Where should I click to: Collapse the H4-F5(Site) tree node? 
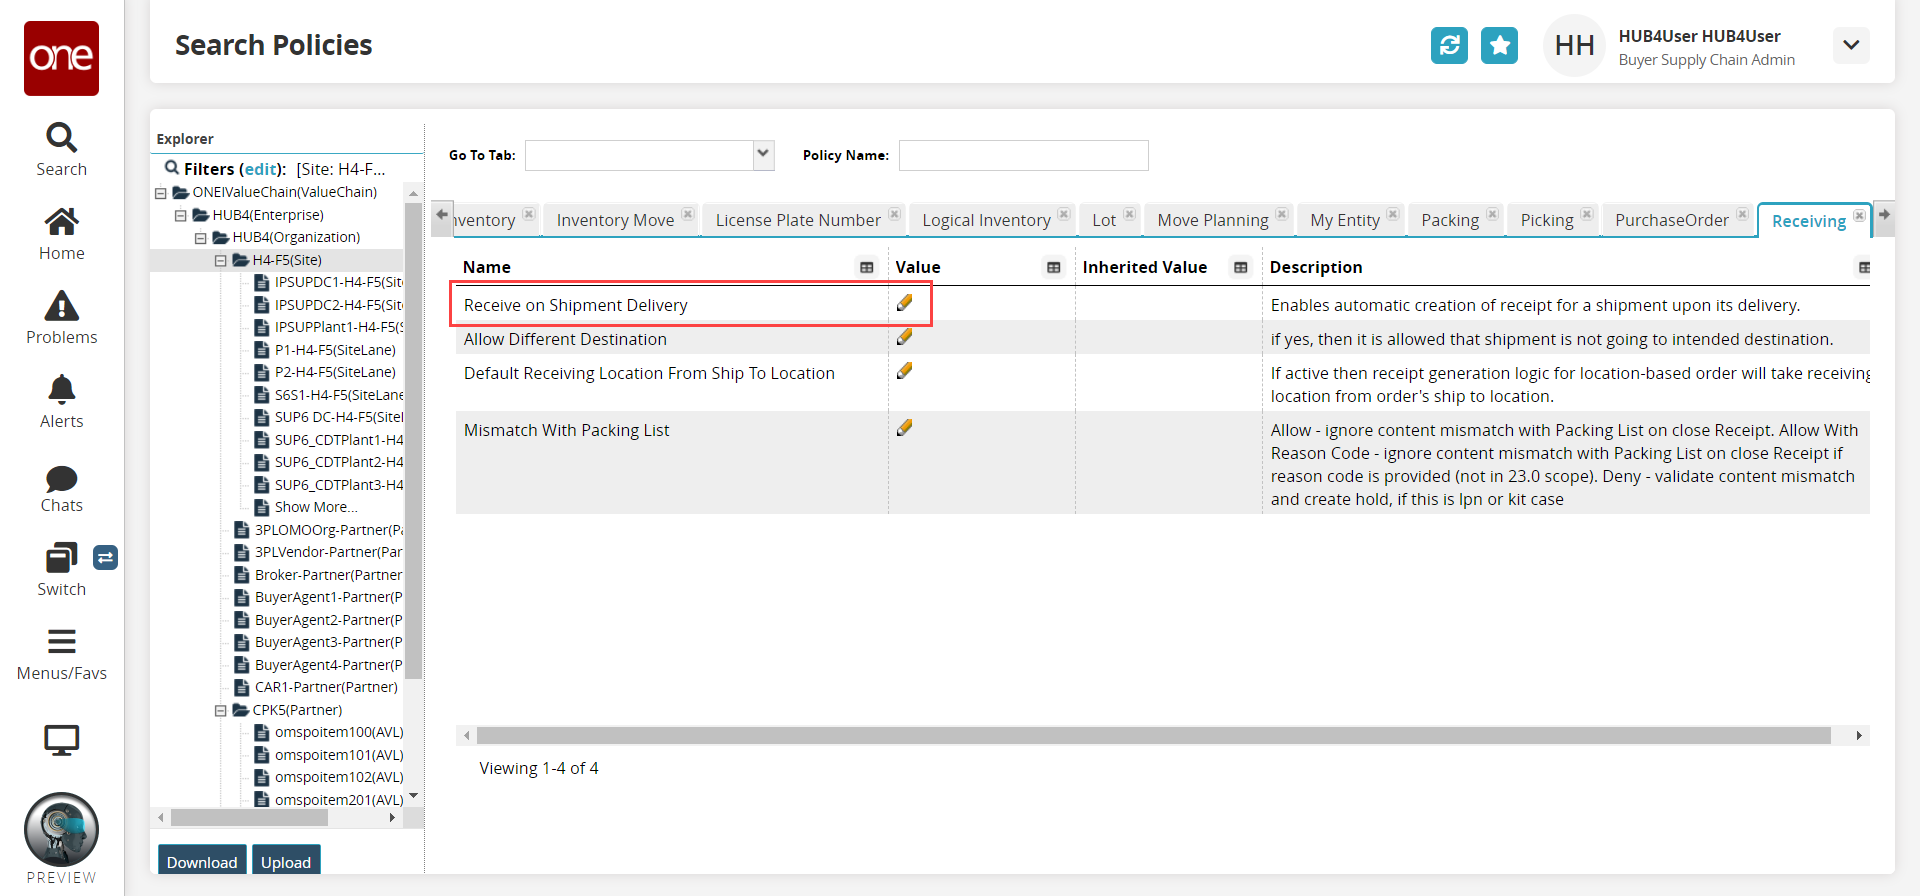pyautogui.click(x=221, y=260)
